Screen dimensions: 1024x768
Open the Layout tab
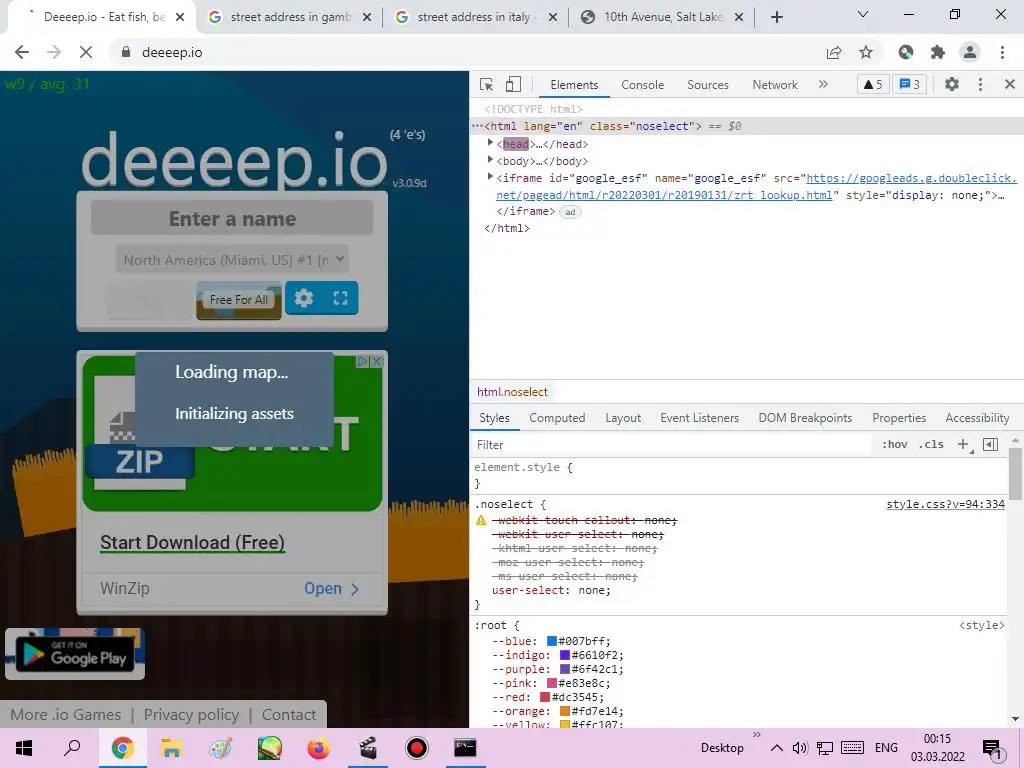pyautogui.click(x=623, y=418)
